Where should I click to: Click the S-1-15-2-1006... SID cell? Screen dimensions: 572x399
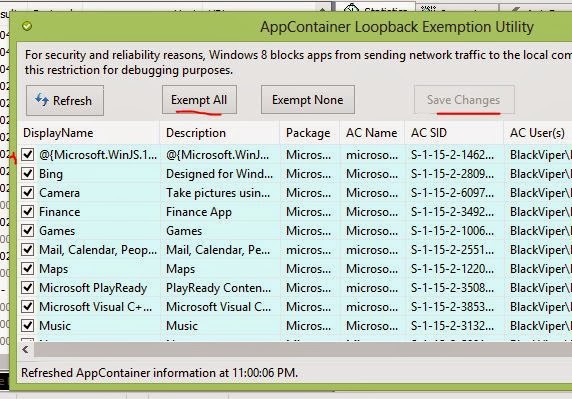(x=452, y=231)
